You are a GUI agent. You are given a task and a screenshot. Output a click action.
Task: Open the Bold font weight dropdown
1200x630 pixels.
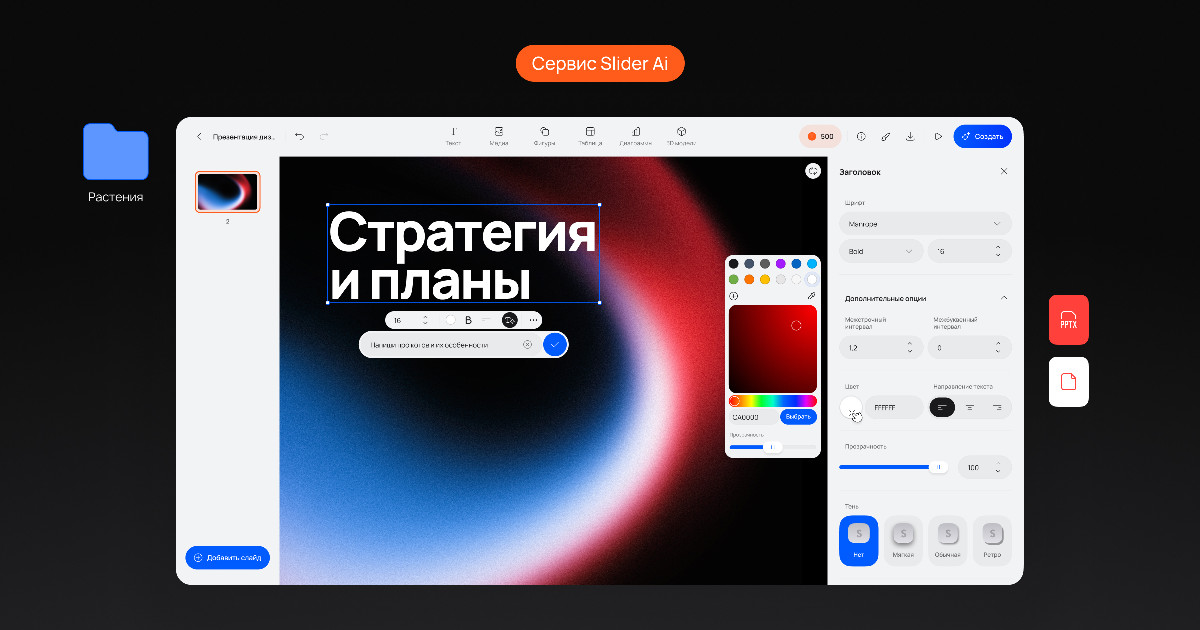coord(880,251)
